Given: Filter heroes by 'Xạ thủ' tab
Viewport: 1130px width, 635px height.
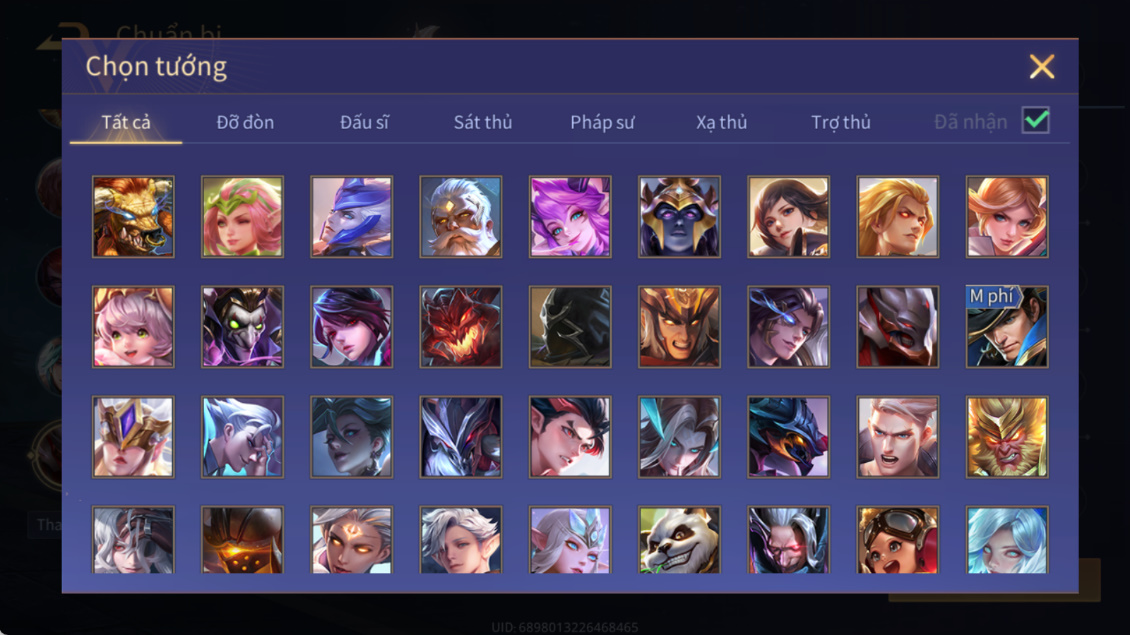Looking at the screenshot, I should coord(721,122).
